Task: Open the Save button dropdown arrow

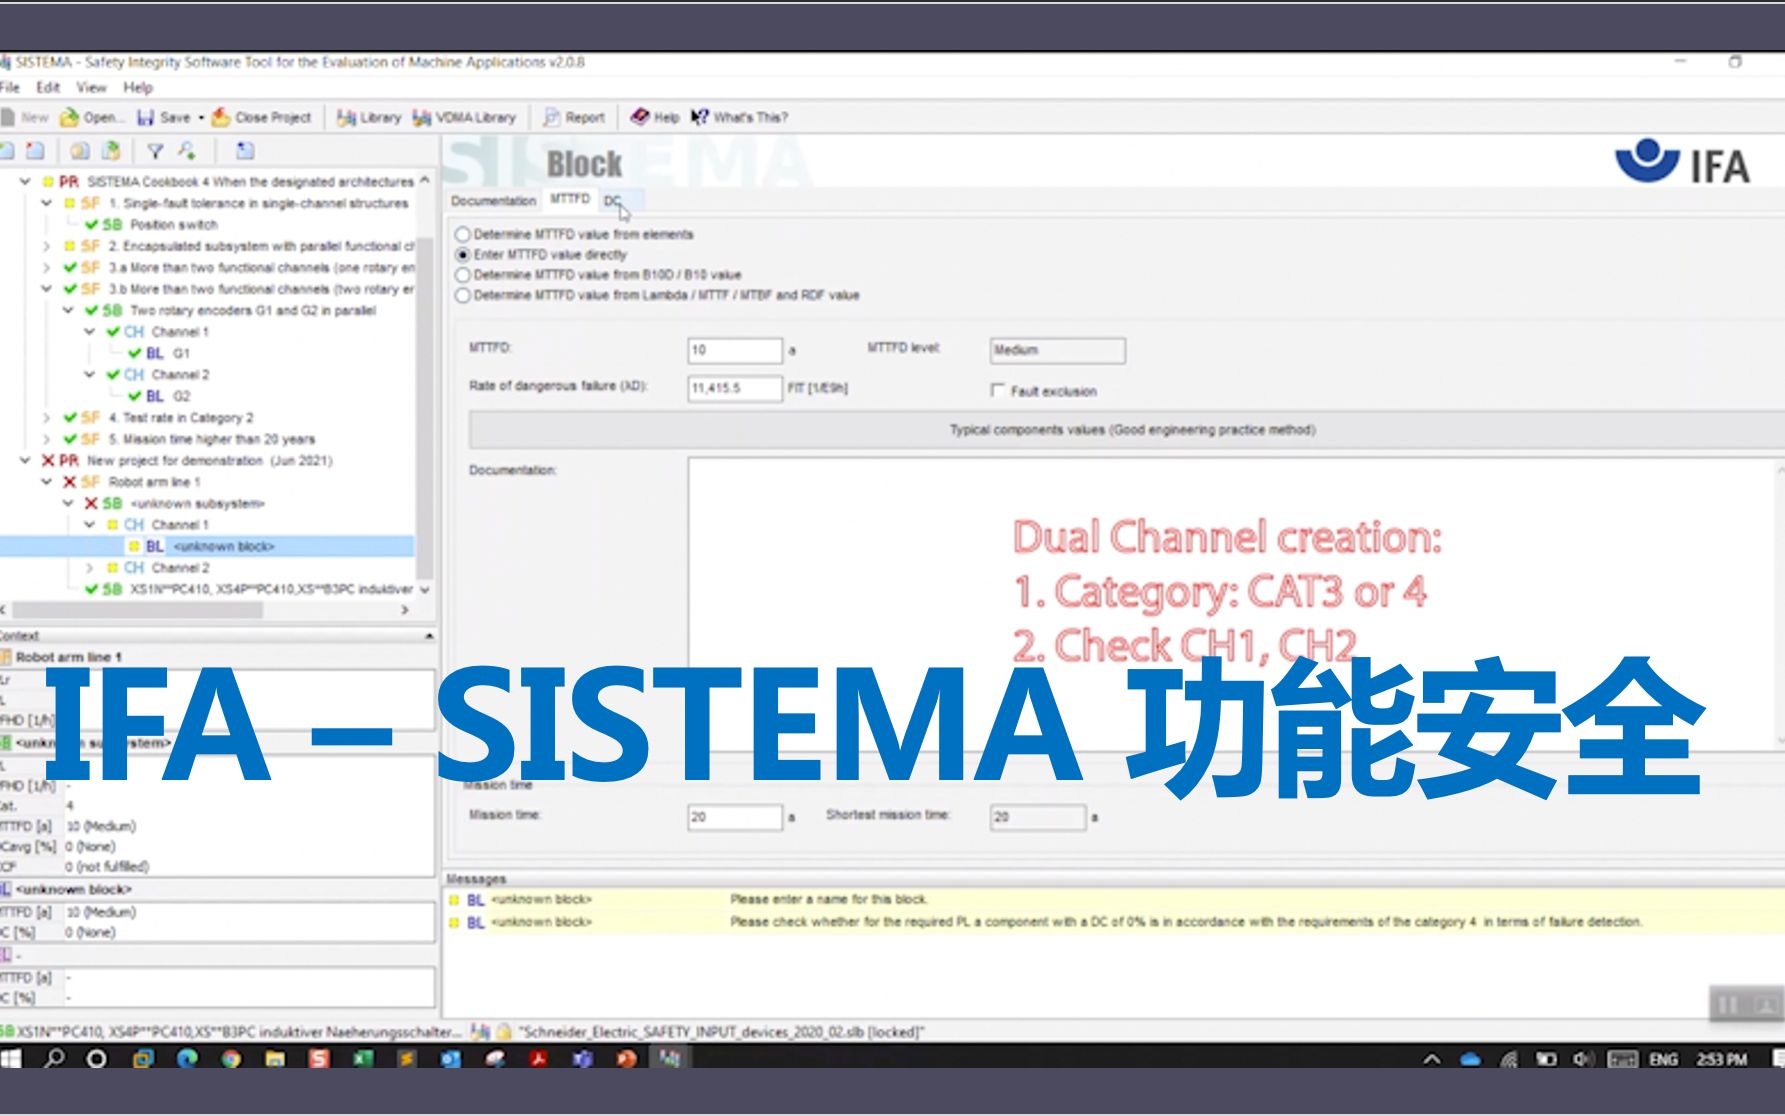Action: pyautogui.click(x=201, y=118)
